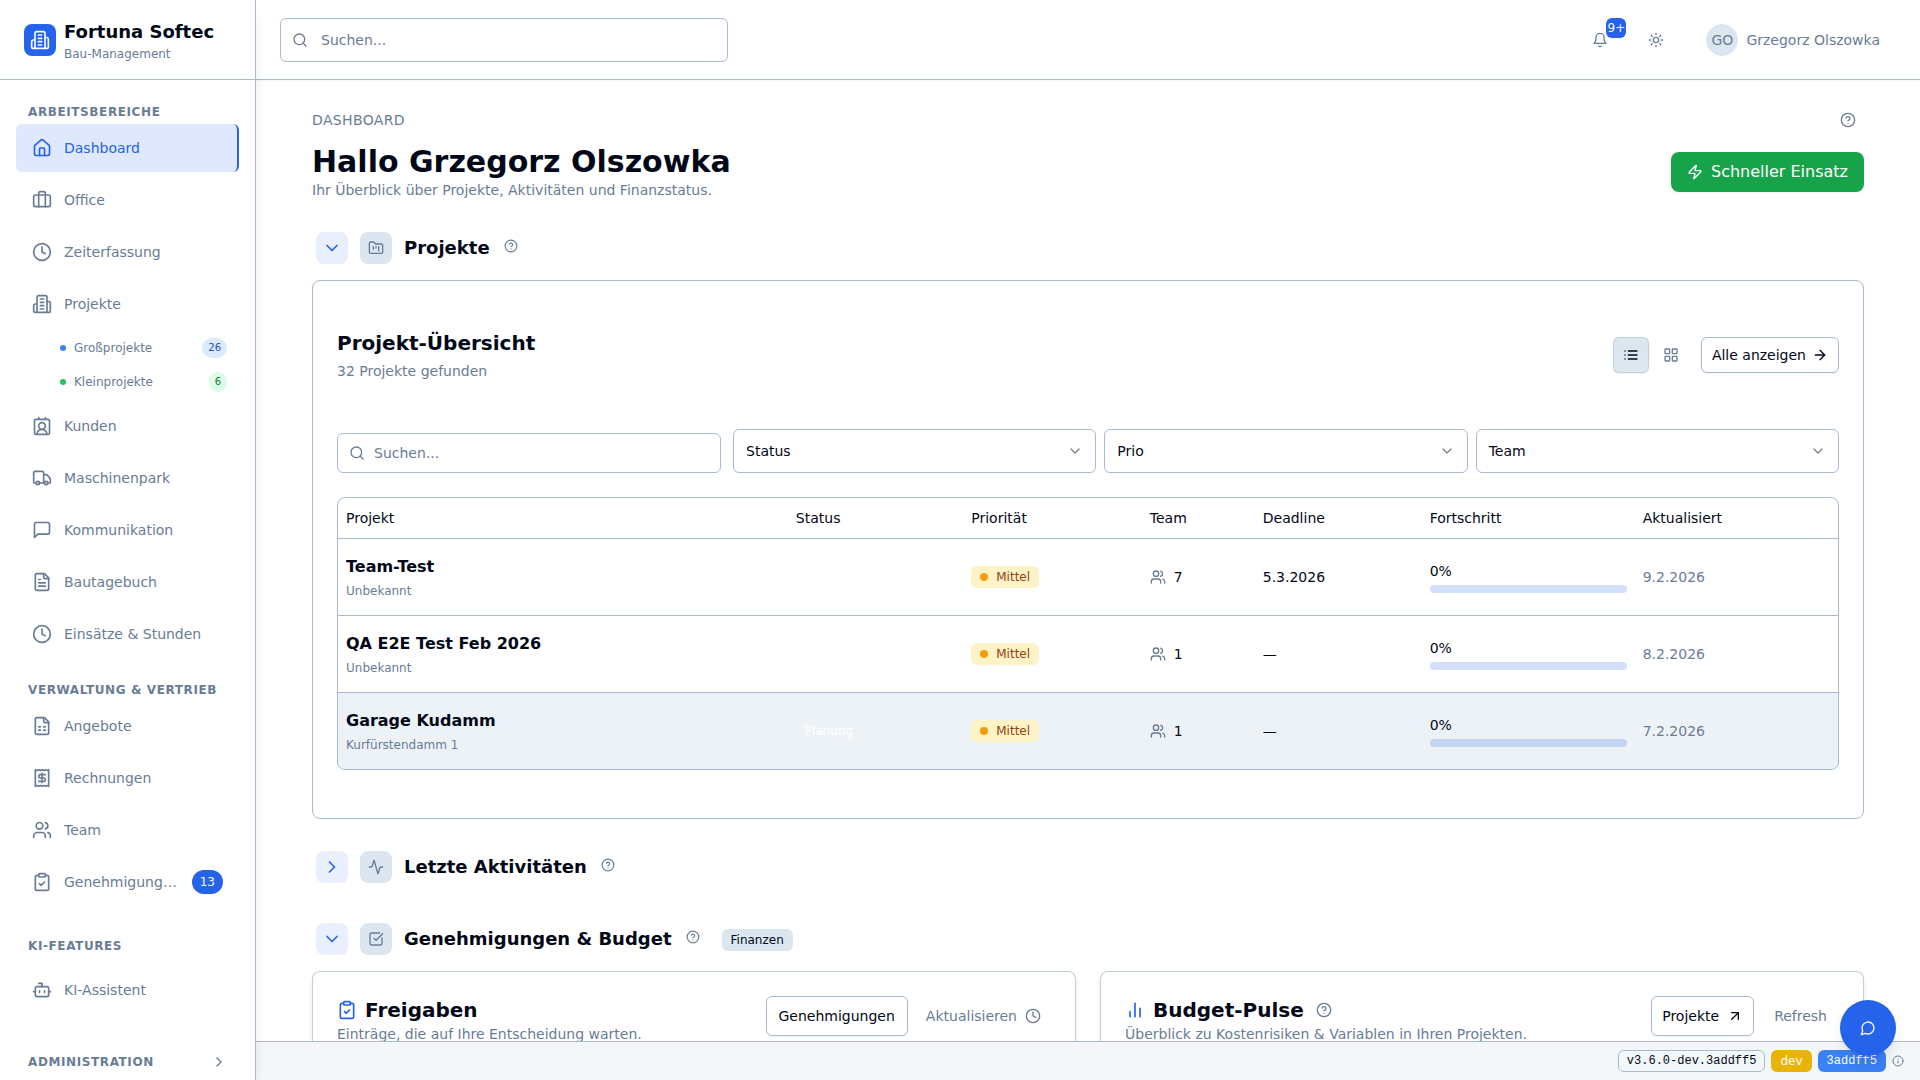Go to Bautagebuch in the sidebar

110,582
